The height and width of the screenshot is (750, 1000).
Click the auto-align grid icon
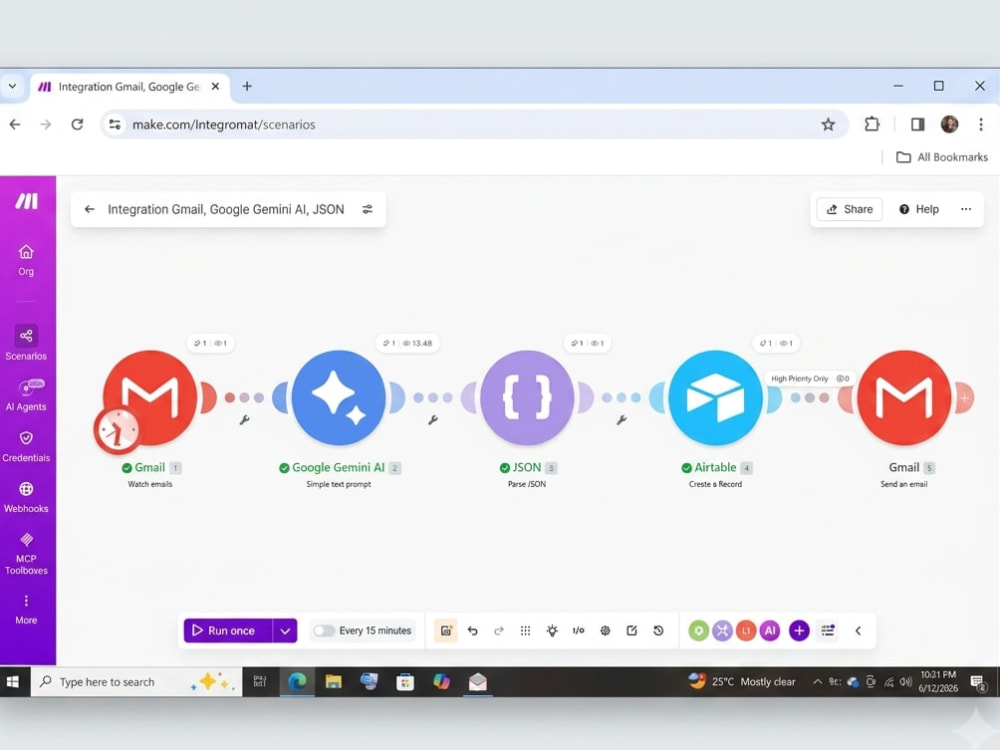click(526, 631)
